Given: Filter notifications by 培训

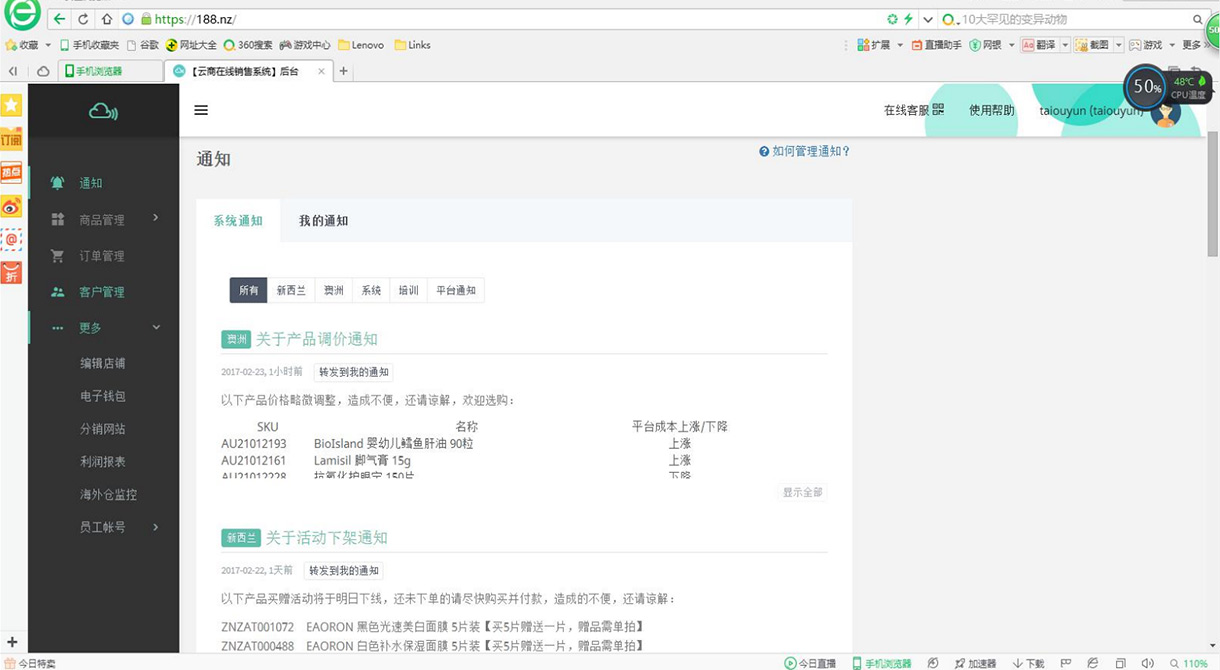Looking at the screenshot, I should [408, 290].
